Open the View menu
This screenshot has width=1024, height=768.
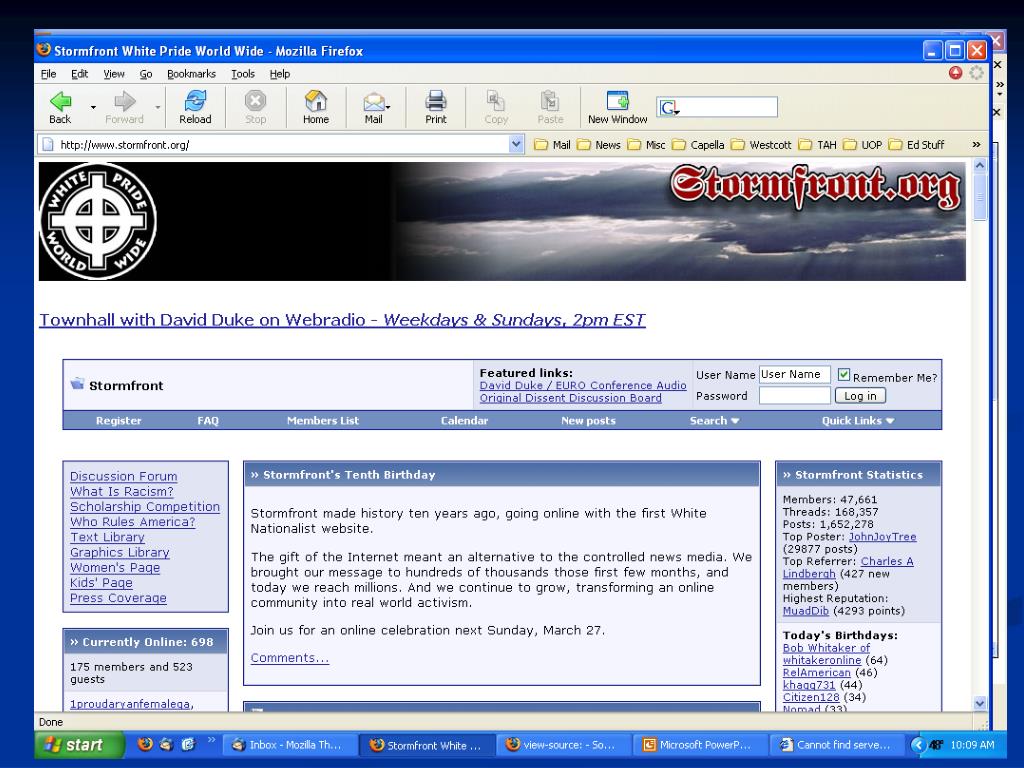[114, 74]
